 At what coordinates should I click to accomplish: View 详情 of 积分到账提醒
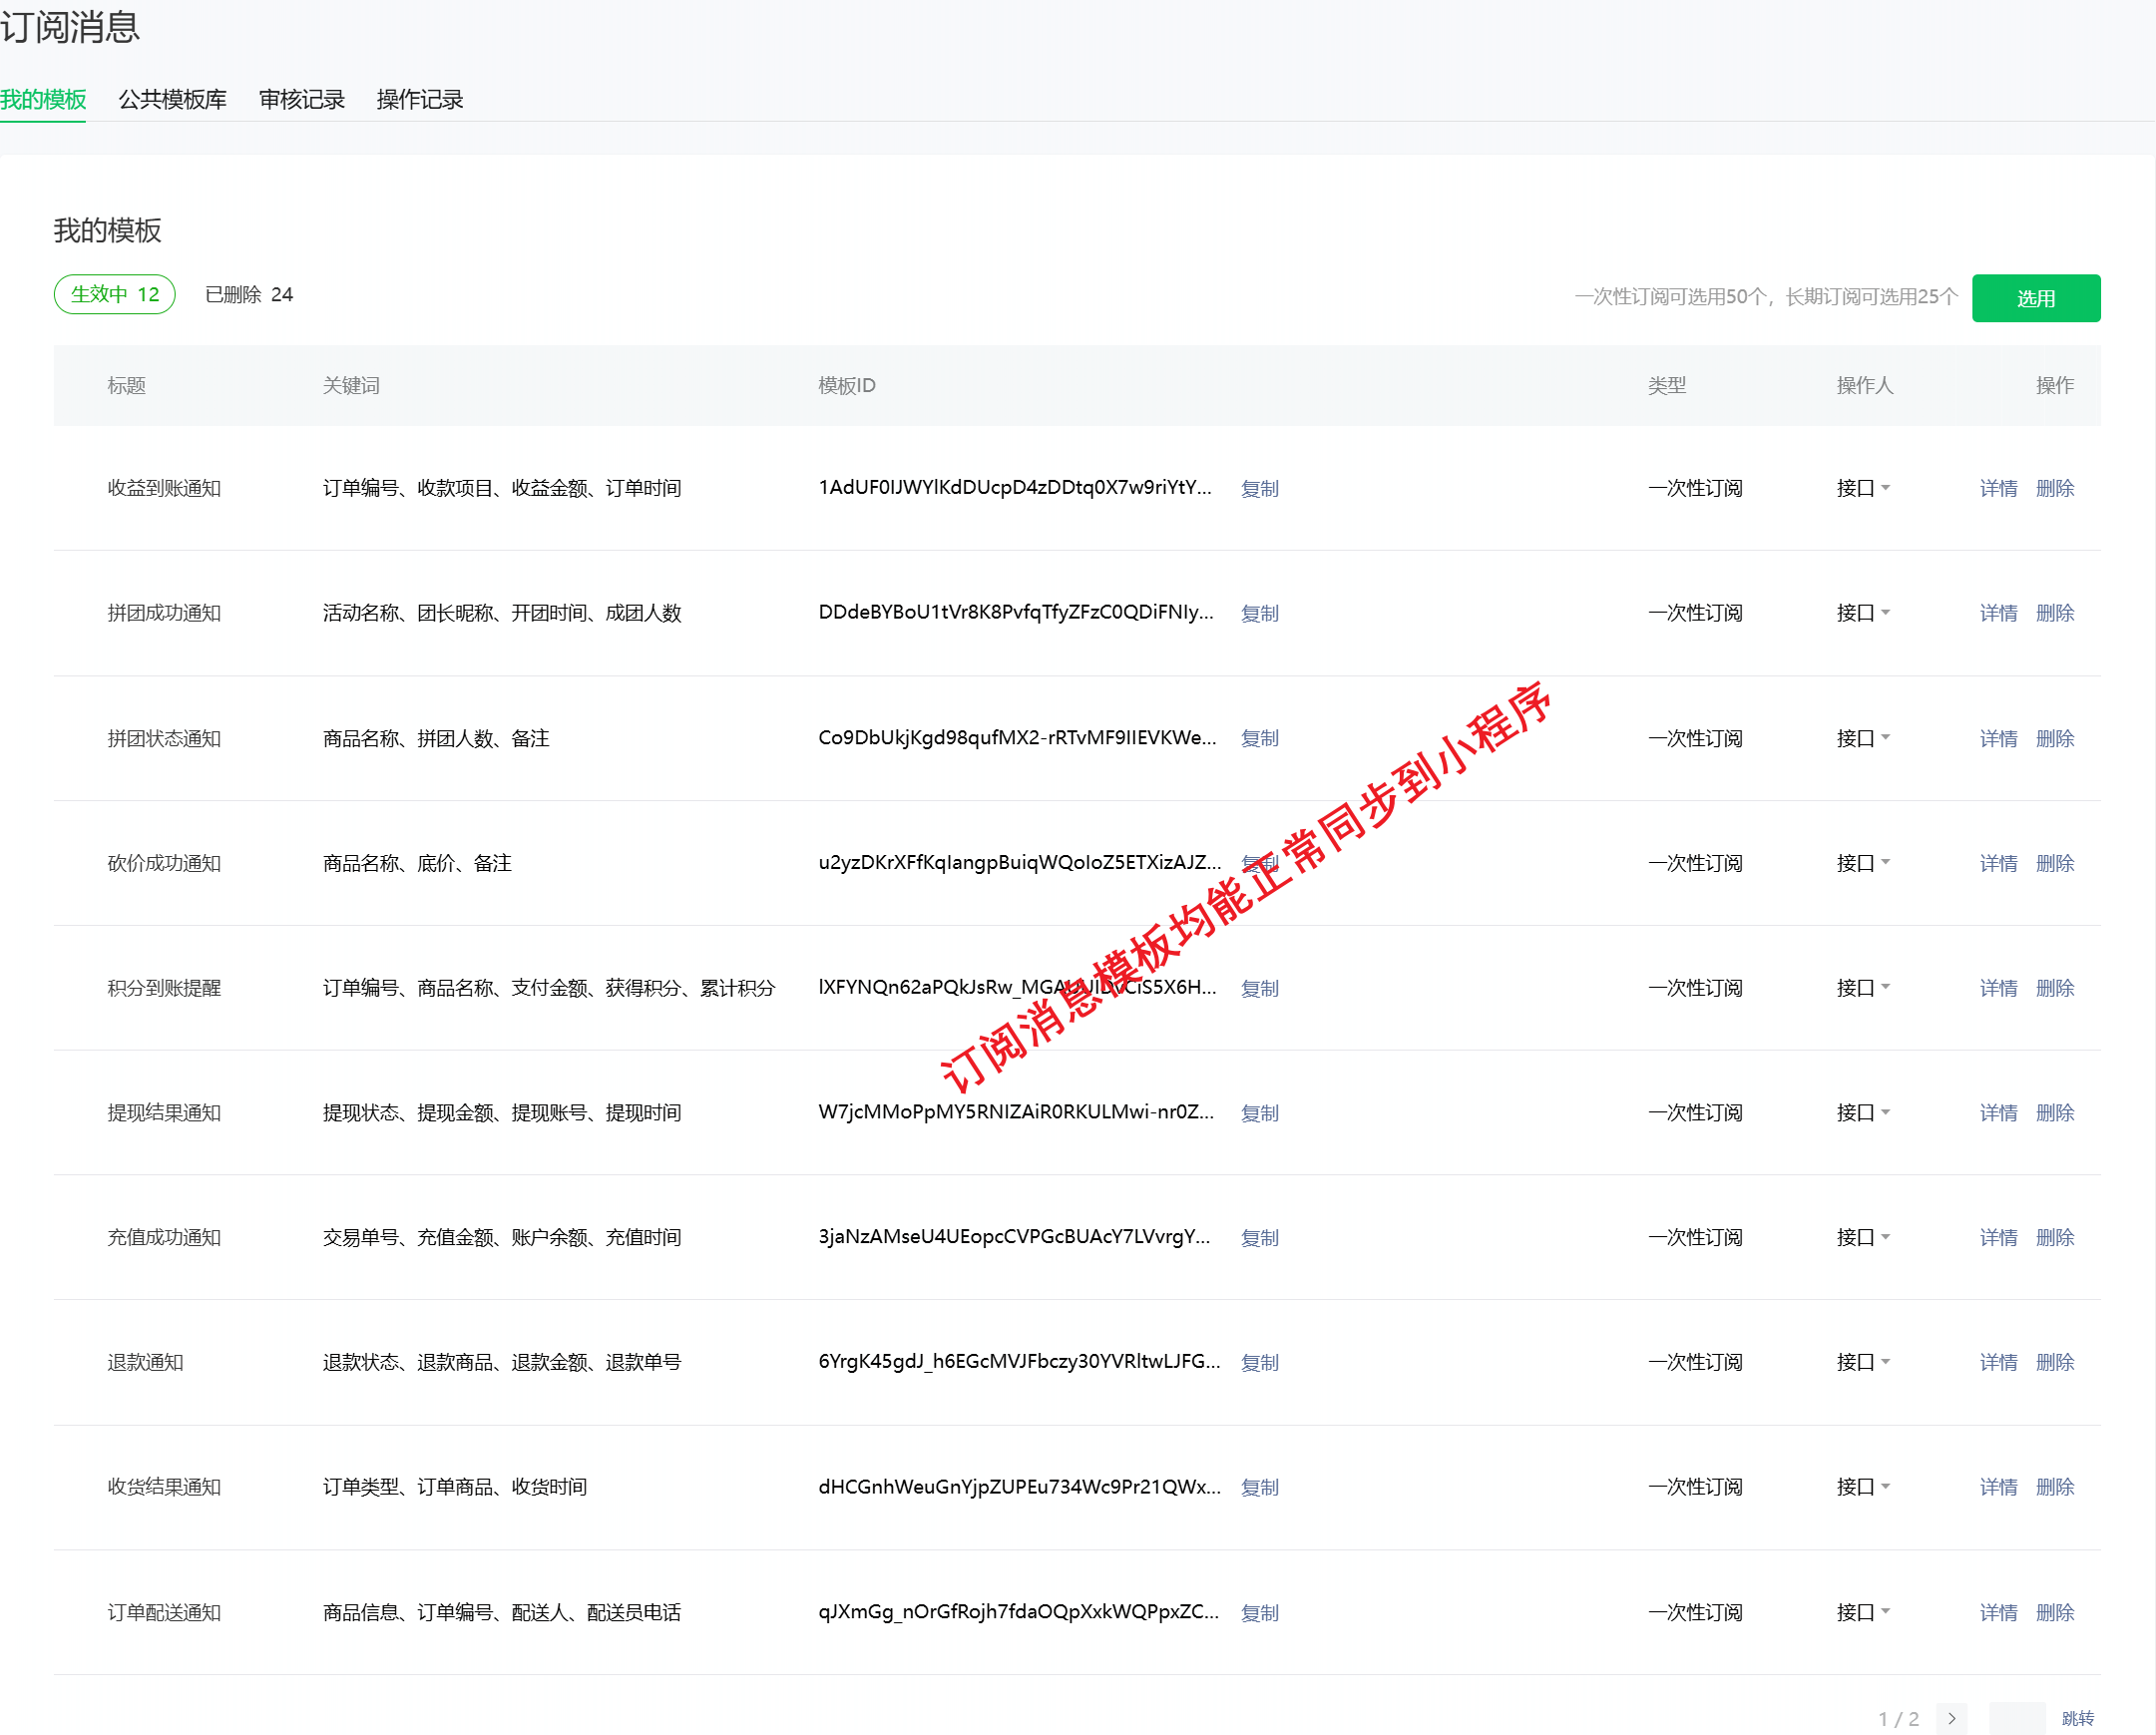coord(1998,988)
